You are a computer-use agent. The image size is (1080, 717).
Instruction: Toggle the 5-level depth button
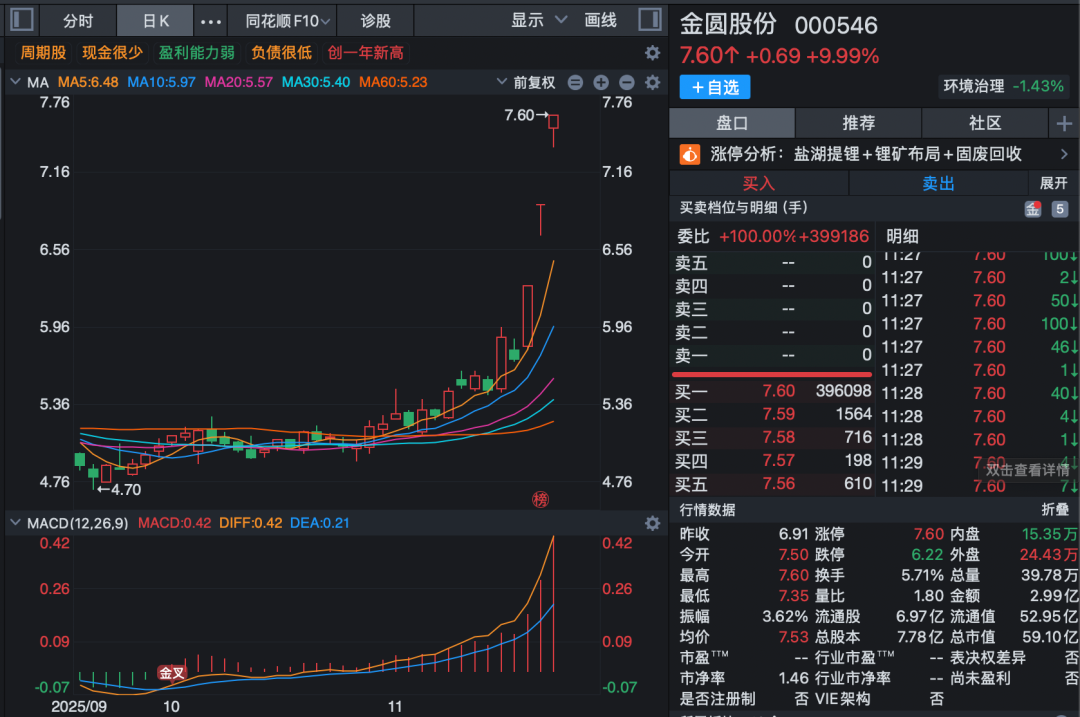pos(1059,209)
